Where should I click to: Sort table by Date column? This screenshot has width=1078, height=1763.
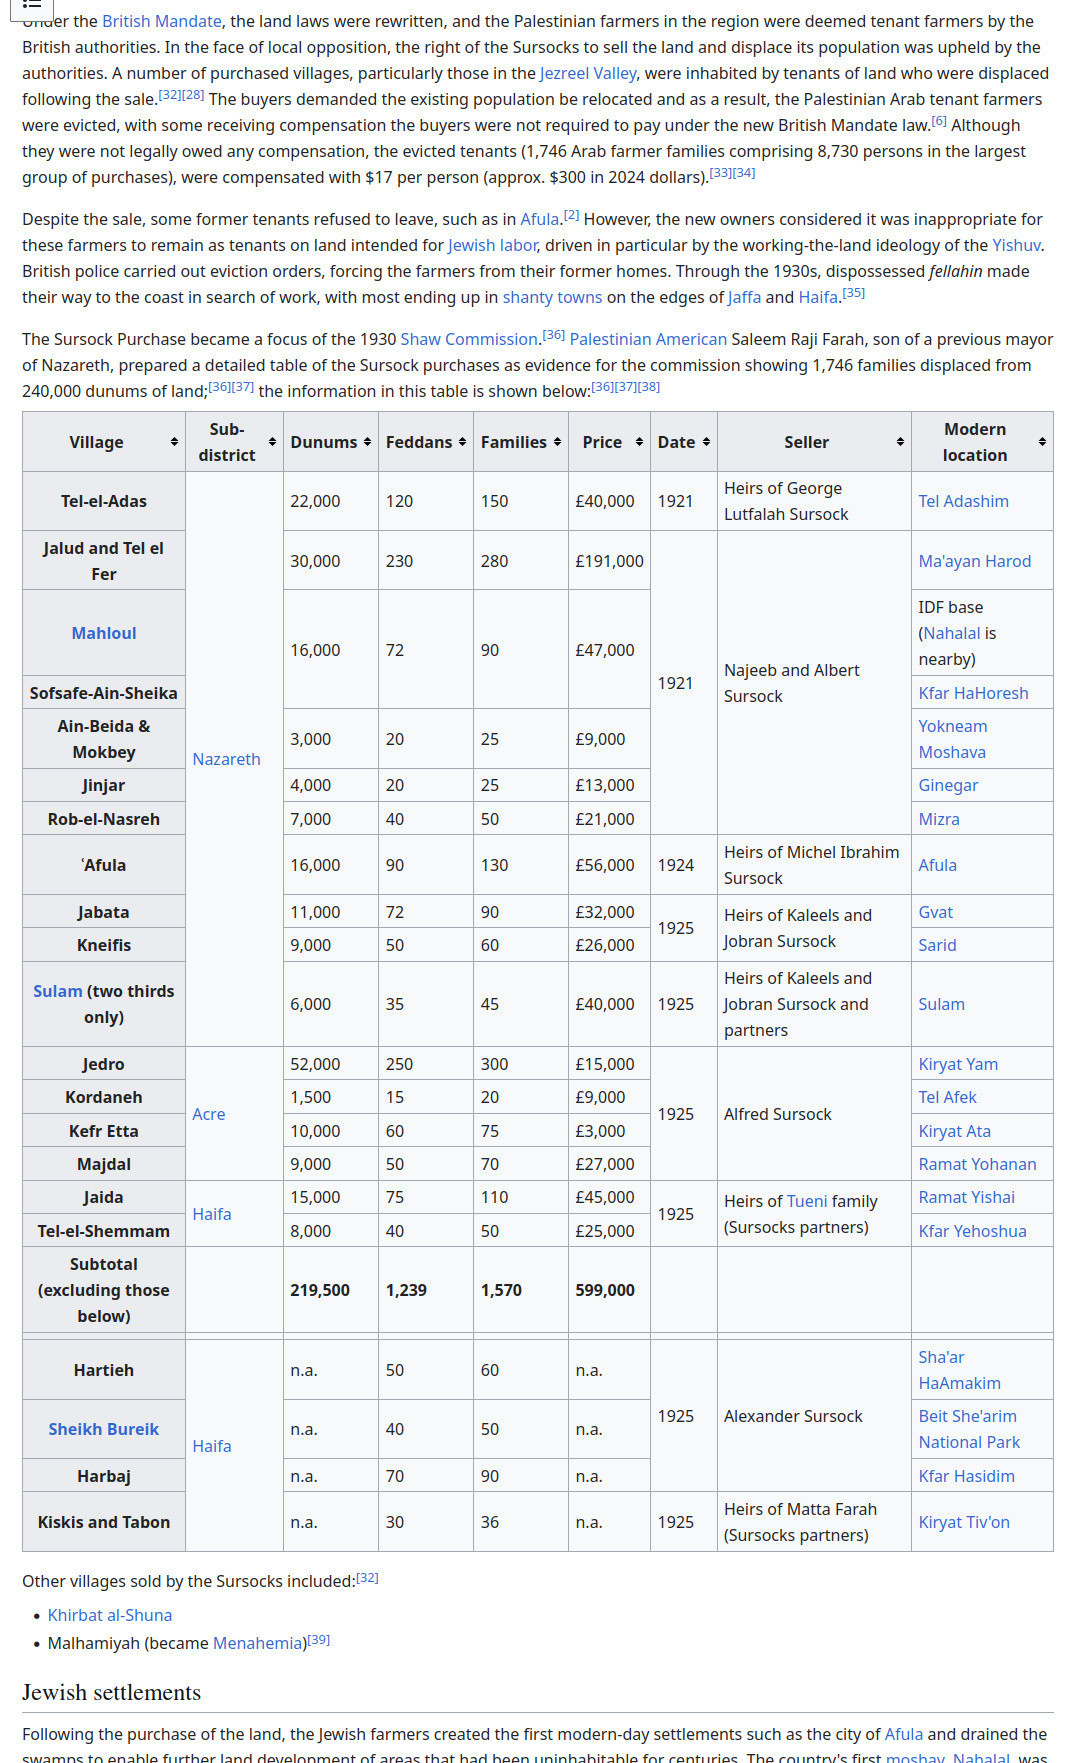point(684,442)
